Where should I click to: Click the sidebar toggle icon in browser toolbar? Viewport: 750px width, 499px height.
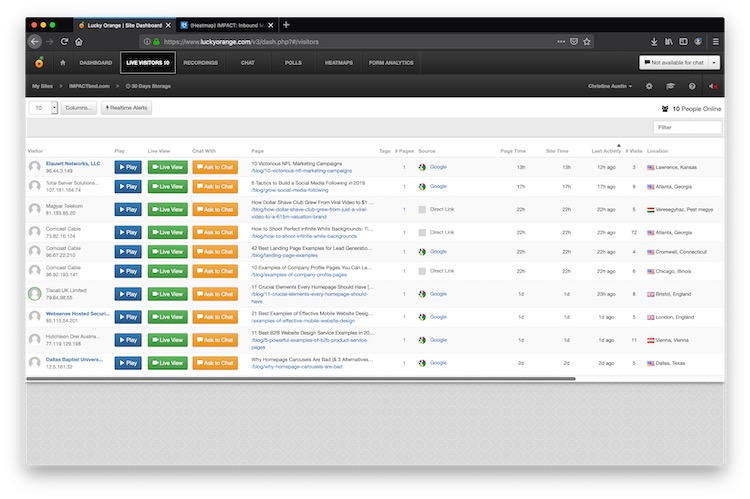click(684, 42)
